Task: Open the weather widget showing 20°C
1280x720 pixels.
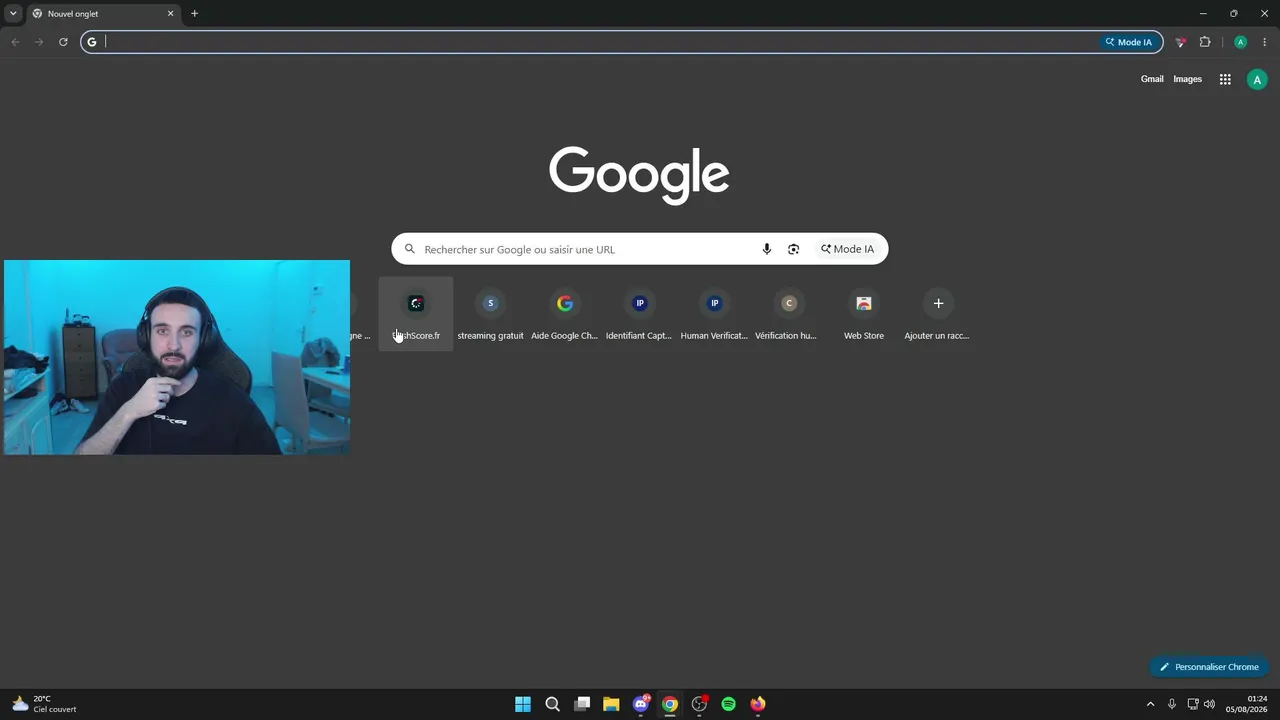Action: pos(45,704)
